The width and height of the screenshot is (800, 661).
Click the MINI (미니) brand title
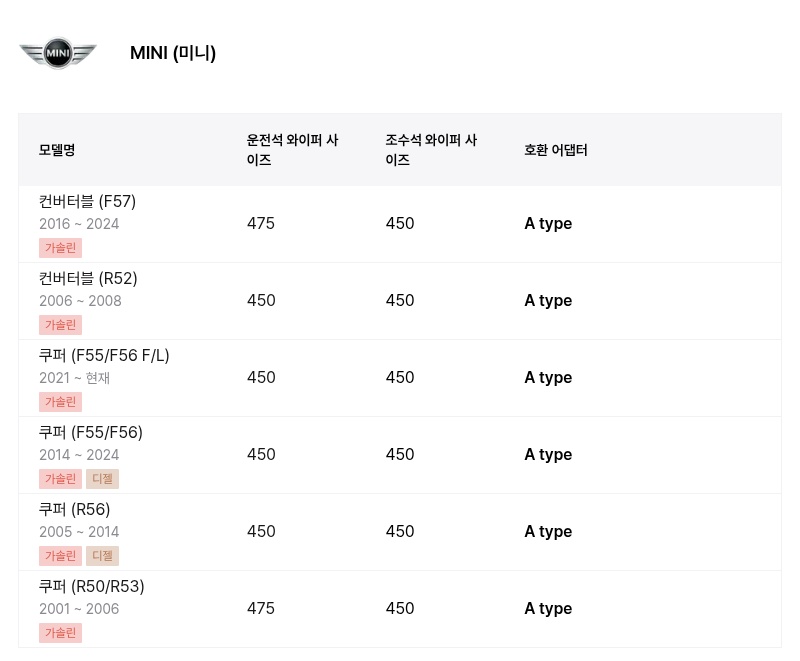[173, 53]
